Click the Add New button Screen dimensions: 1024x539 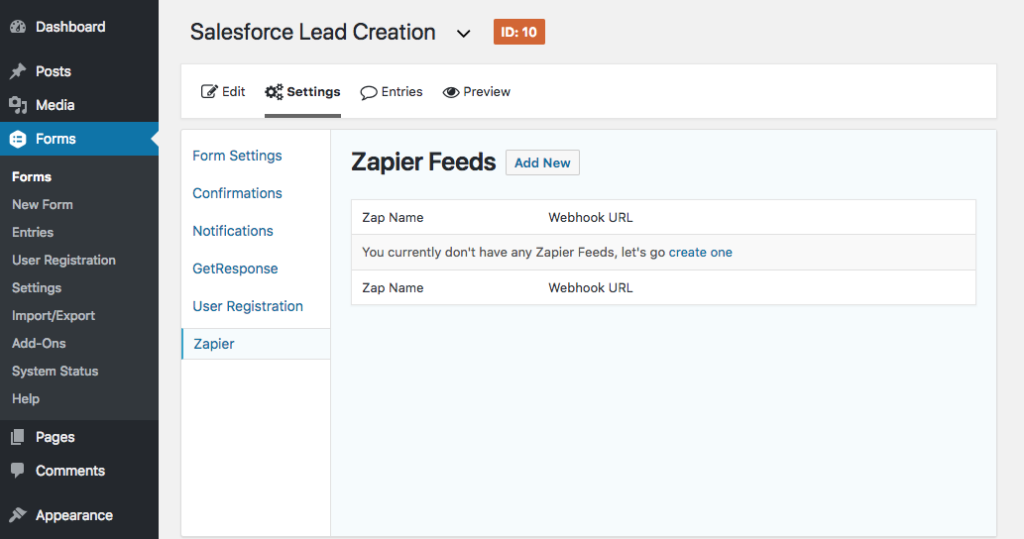pos(542,163)
